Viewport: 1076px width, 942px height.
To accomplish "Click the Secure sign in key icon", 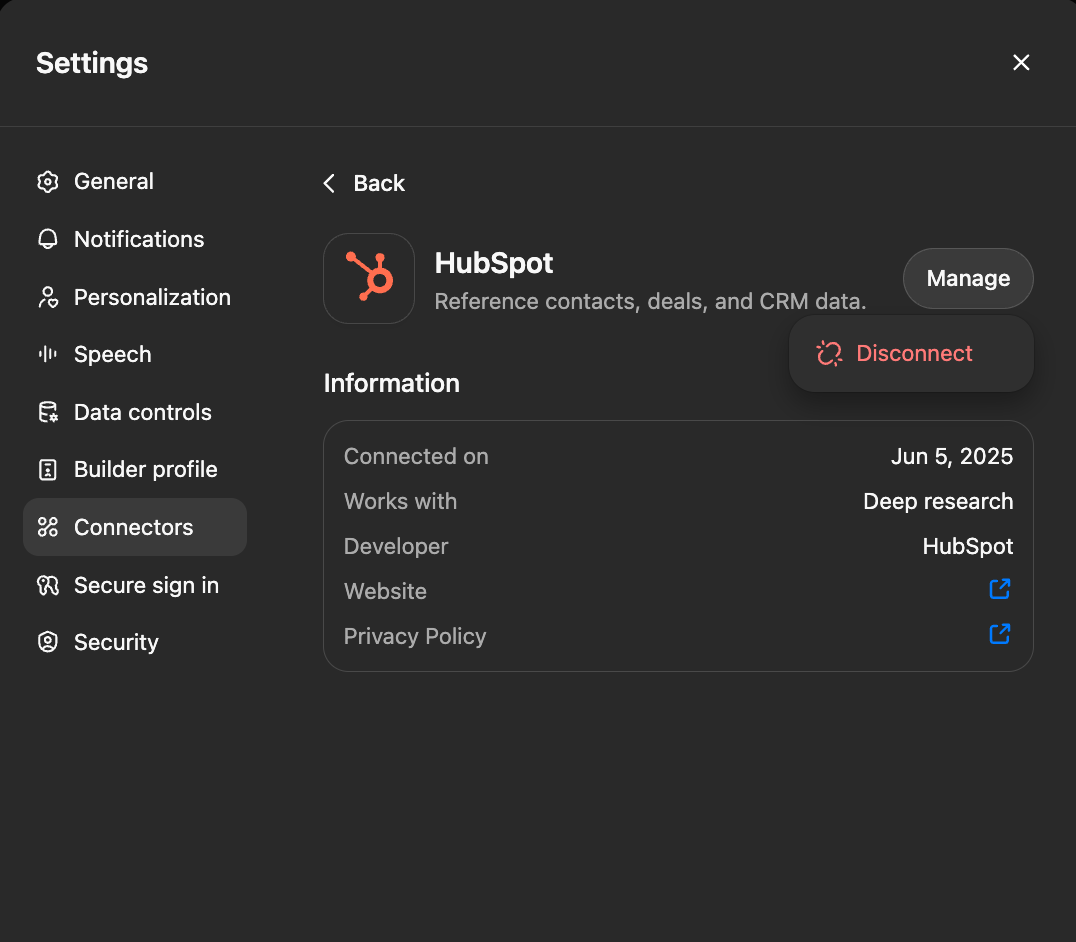I will coord(47,586).
